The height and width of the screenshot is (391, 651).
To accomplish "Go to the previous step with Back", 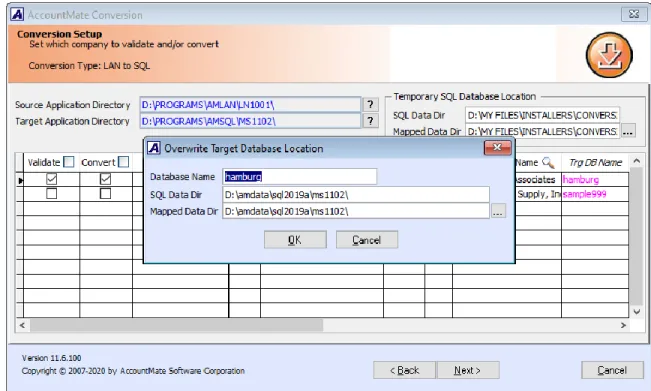I will [x=404, y=370].
